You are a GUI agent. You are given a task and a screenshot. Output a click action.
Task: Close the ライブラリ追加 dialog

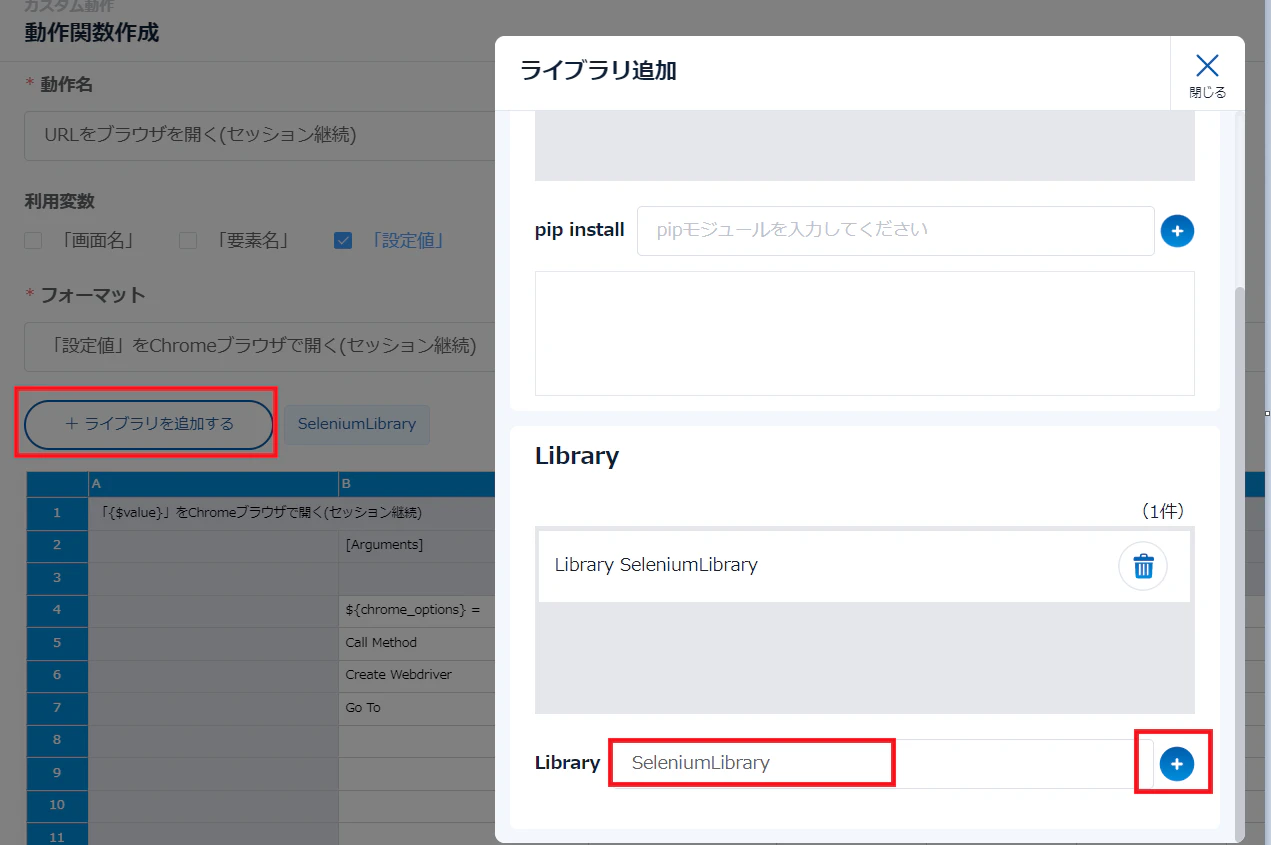[x=1207, y=74]
